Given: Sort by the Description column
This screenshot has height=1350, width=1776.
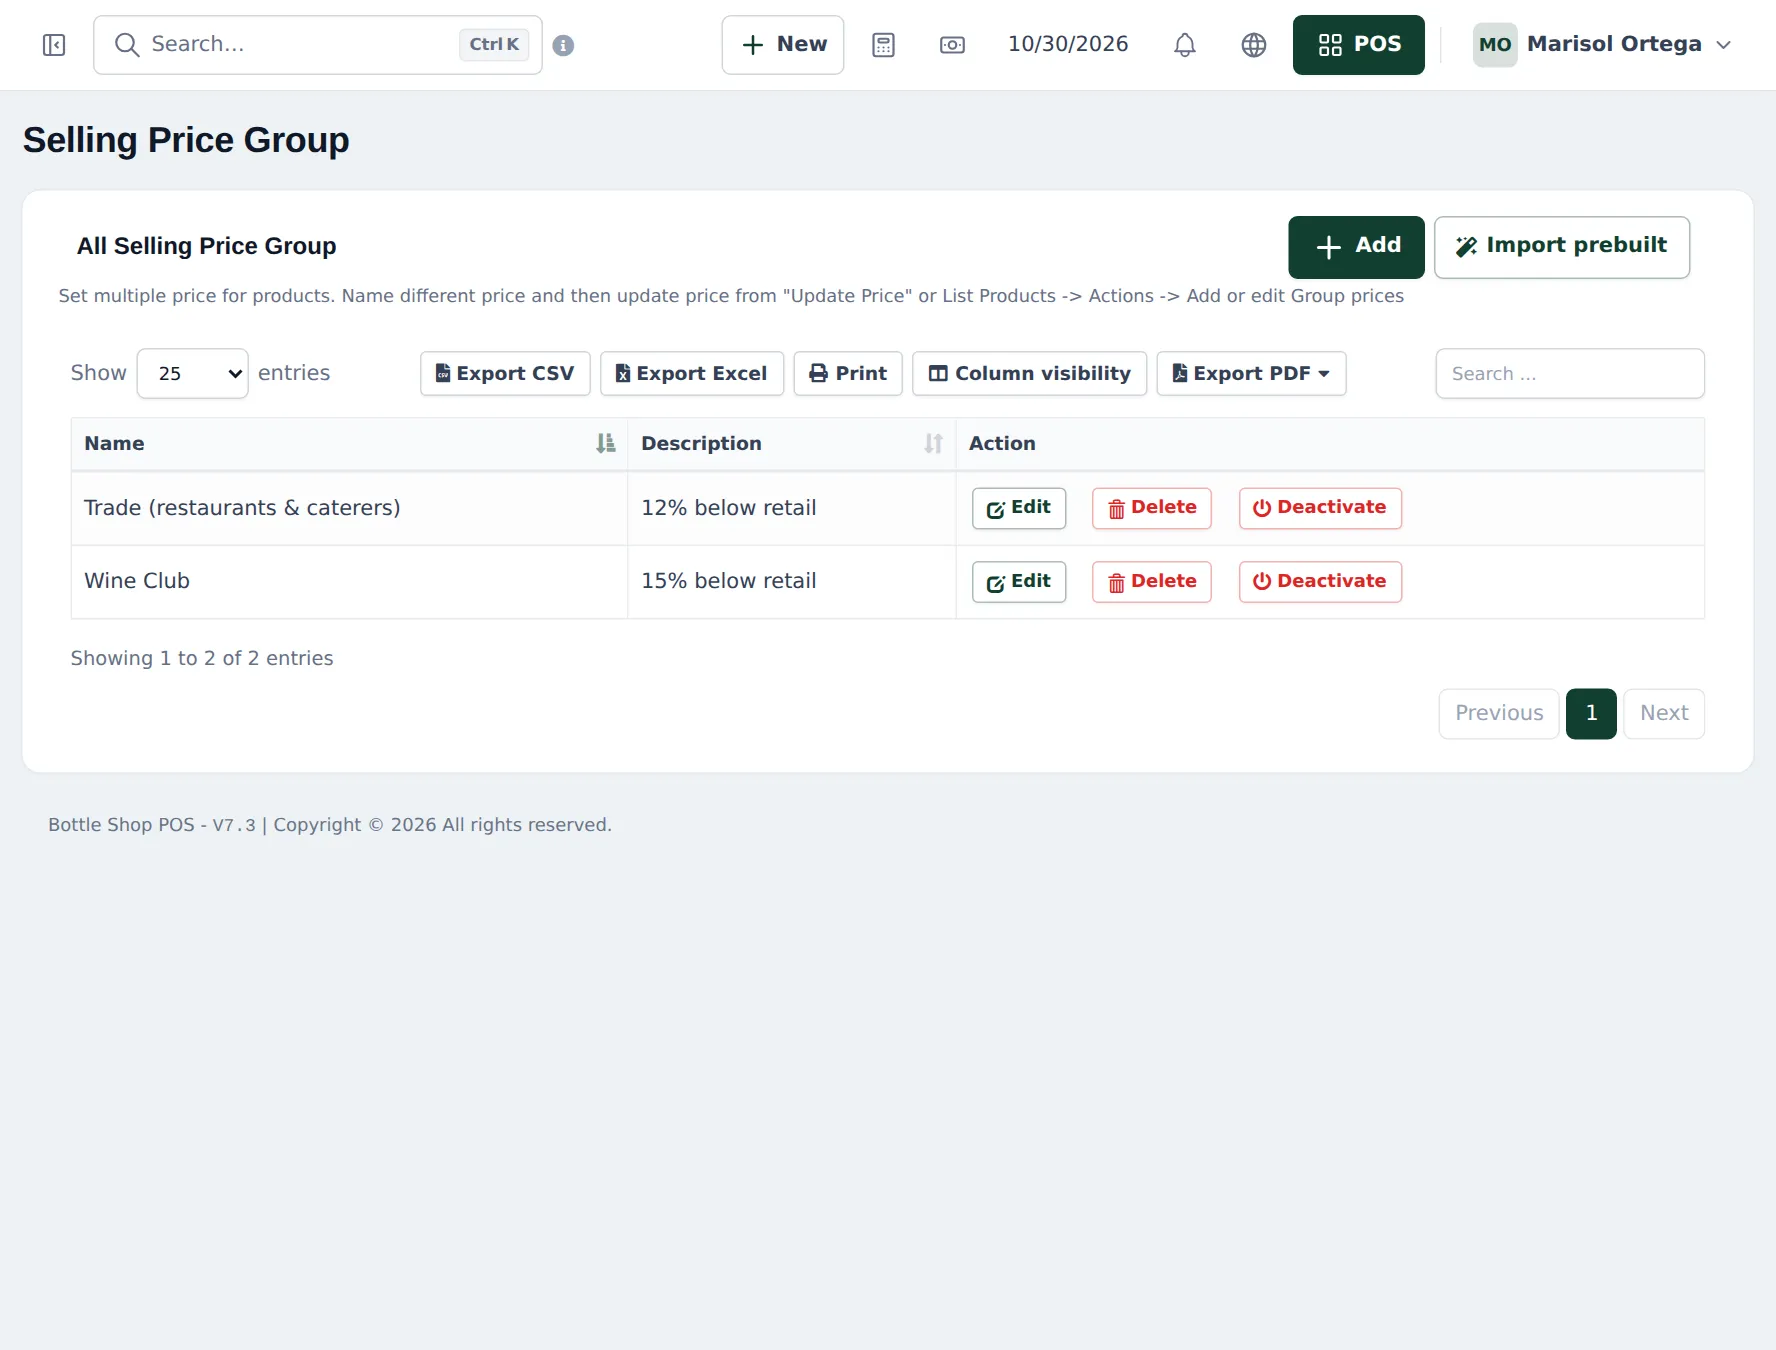Looking at the screenshot, I should [791, 444].
